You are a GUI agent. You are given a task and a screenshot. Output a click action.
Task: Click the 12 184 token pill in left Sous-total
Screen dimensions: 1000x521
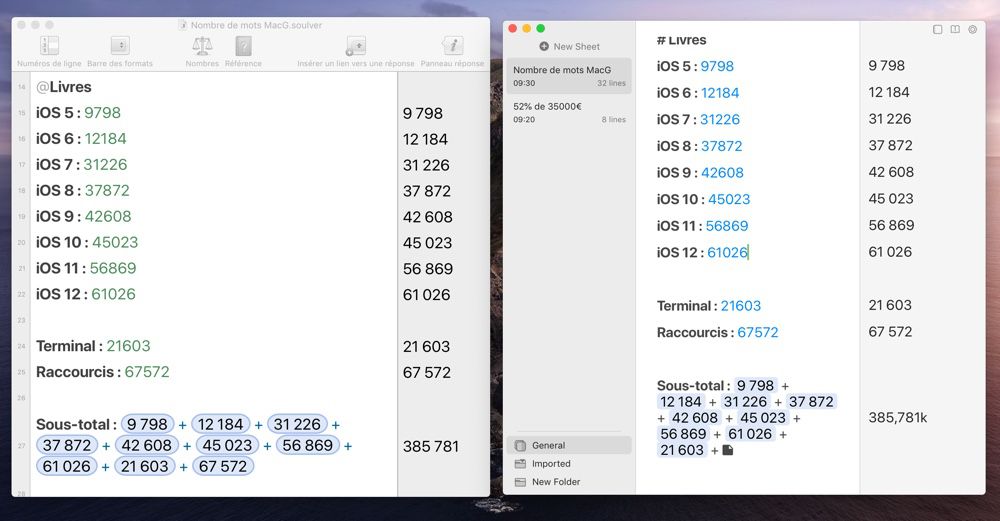(220, 424)
